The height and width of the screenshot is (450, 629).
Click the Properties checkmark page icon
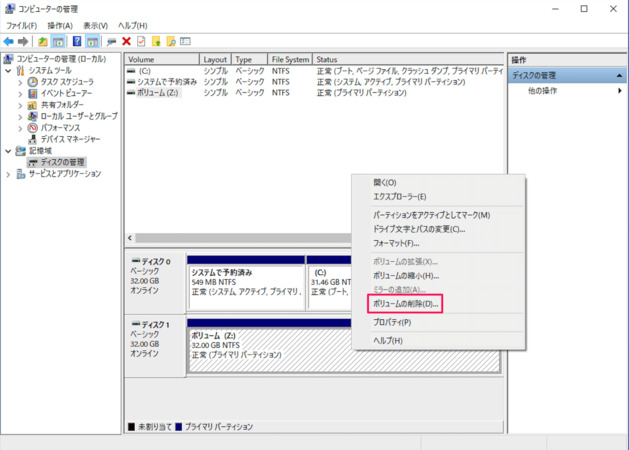(x=141, y=41)
